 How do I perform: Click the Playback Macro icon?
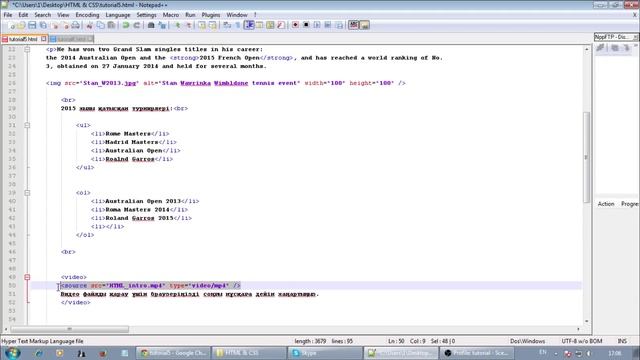(317, 25)
